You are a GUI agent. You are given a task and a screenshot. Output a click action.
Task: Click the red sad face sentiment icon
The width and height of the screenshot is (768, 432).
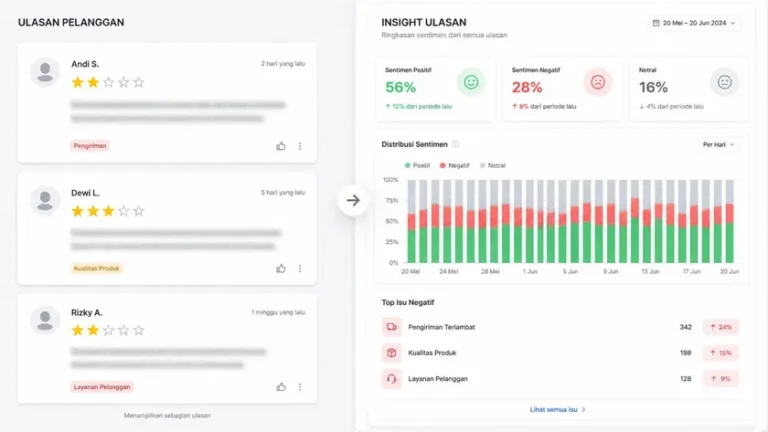tap(598, 82)
